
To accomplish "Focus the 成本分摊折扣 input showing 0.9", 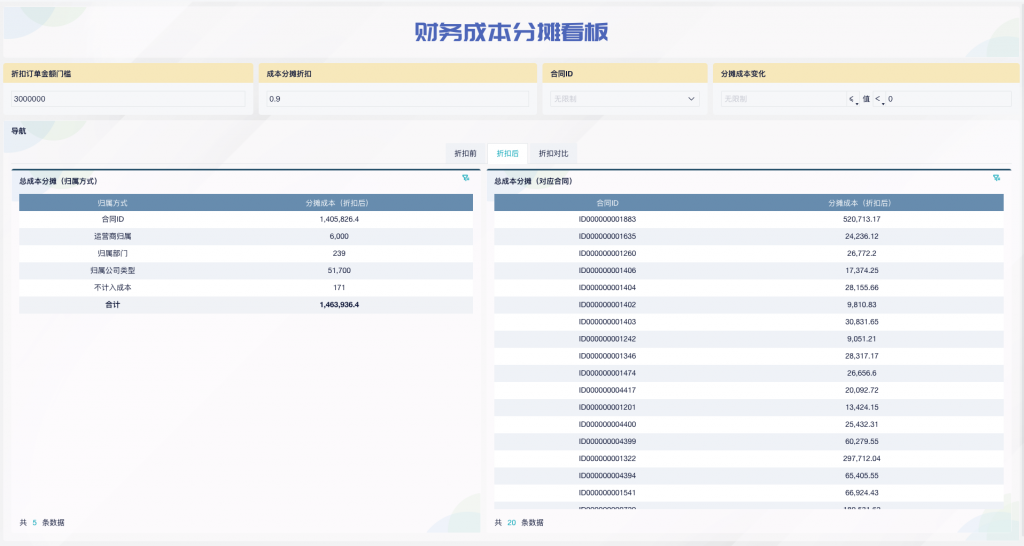I will [396, 99].
